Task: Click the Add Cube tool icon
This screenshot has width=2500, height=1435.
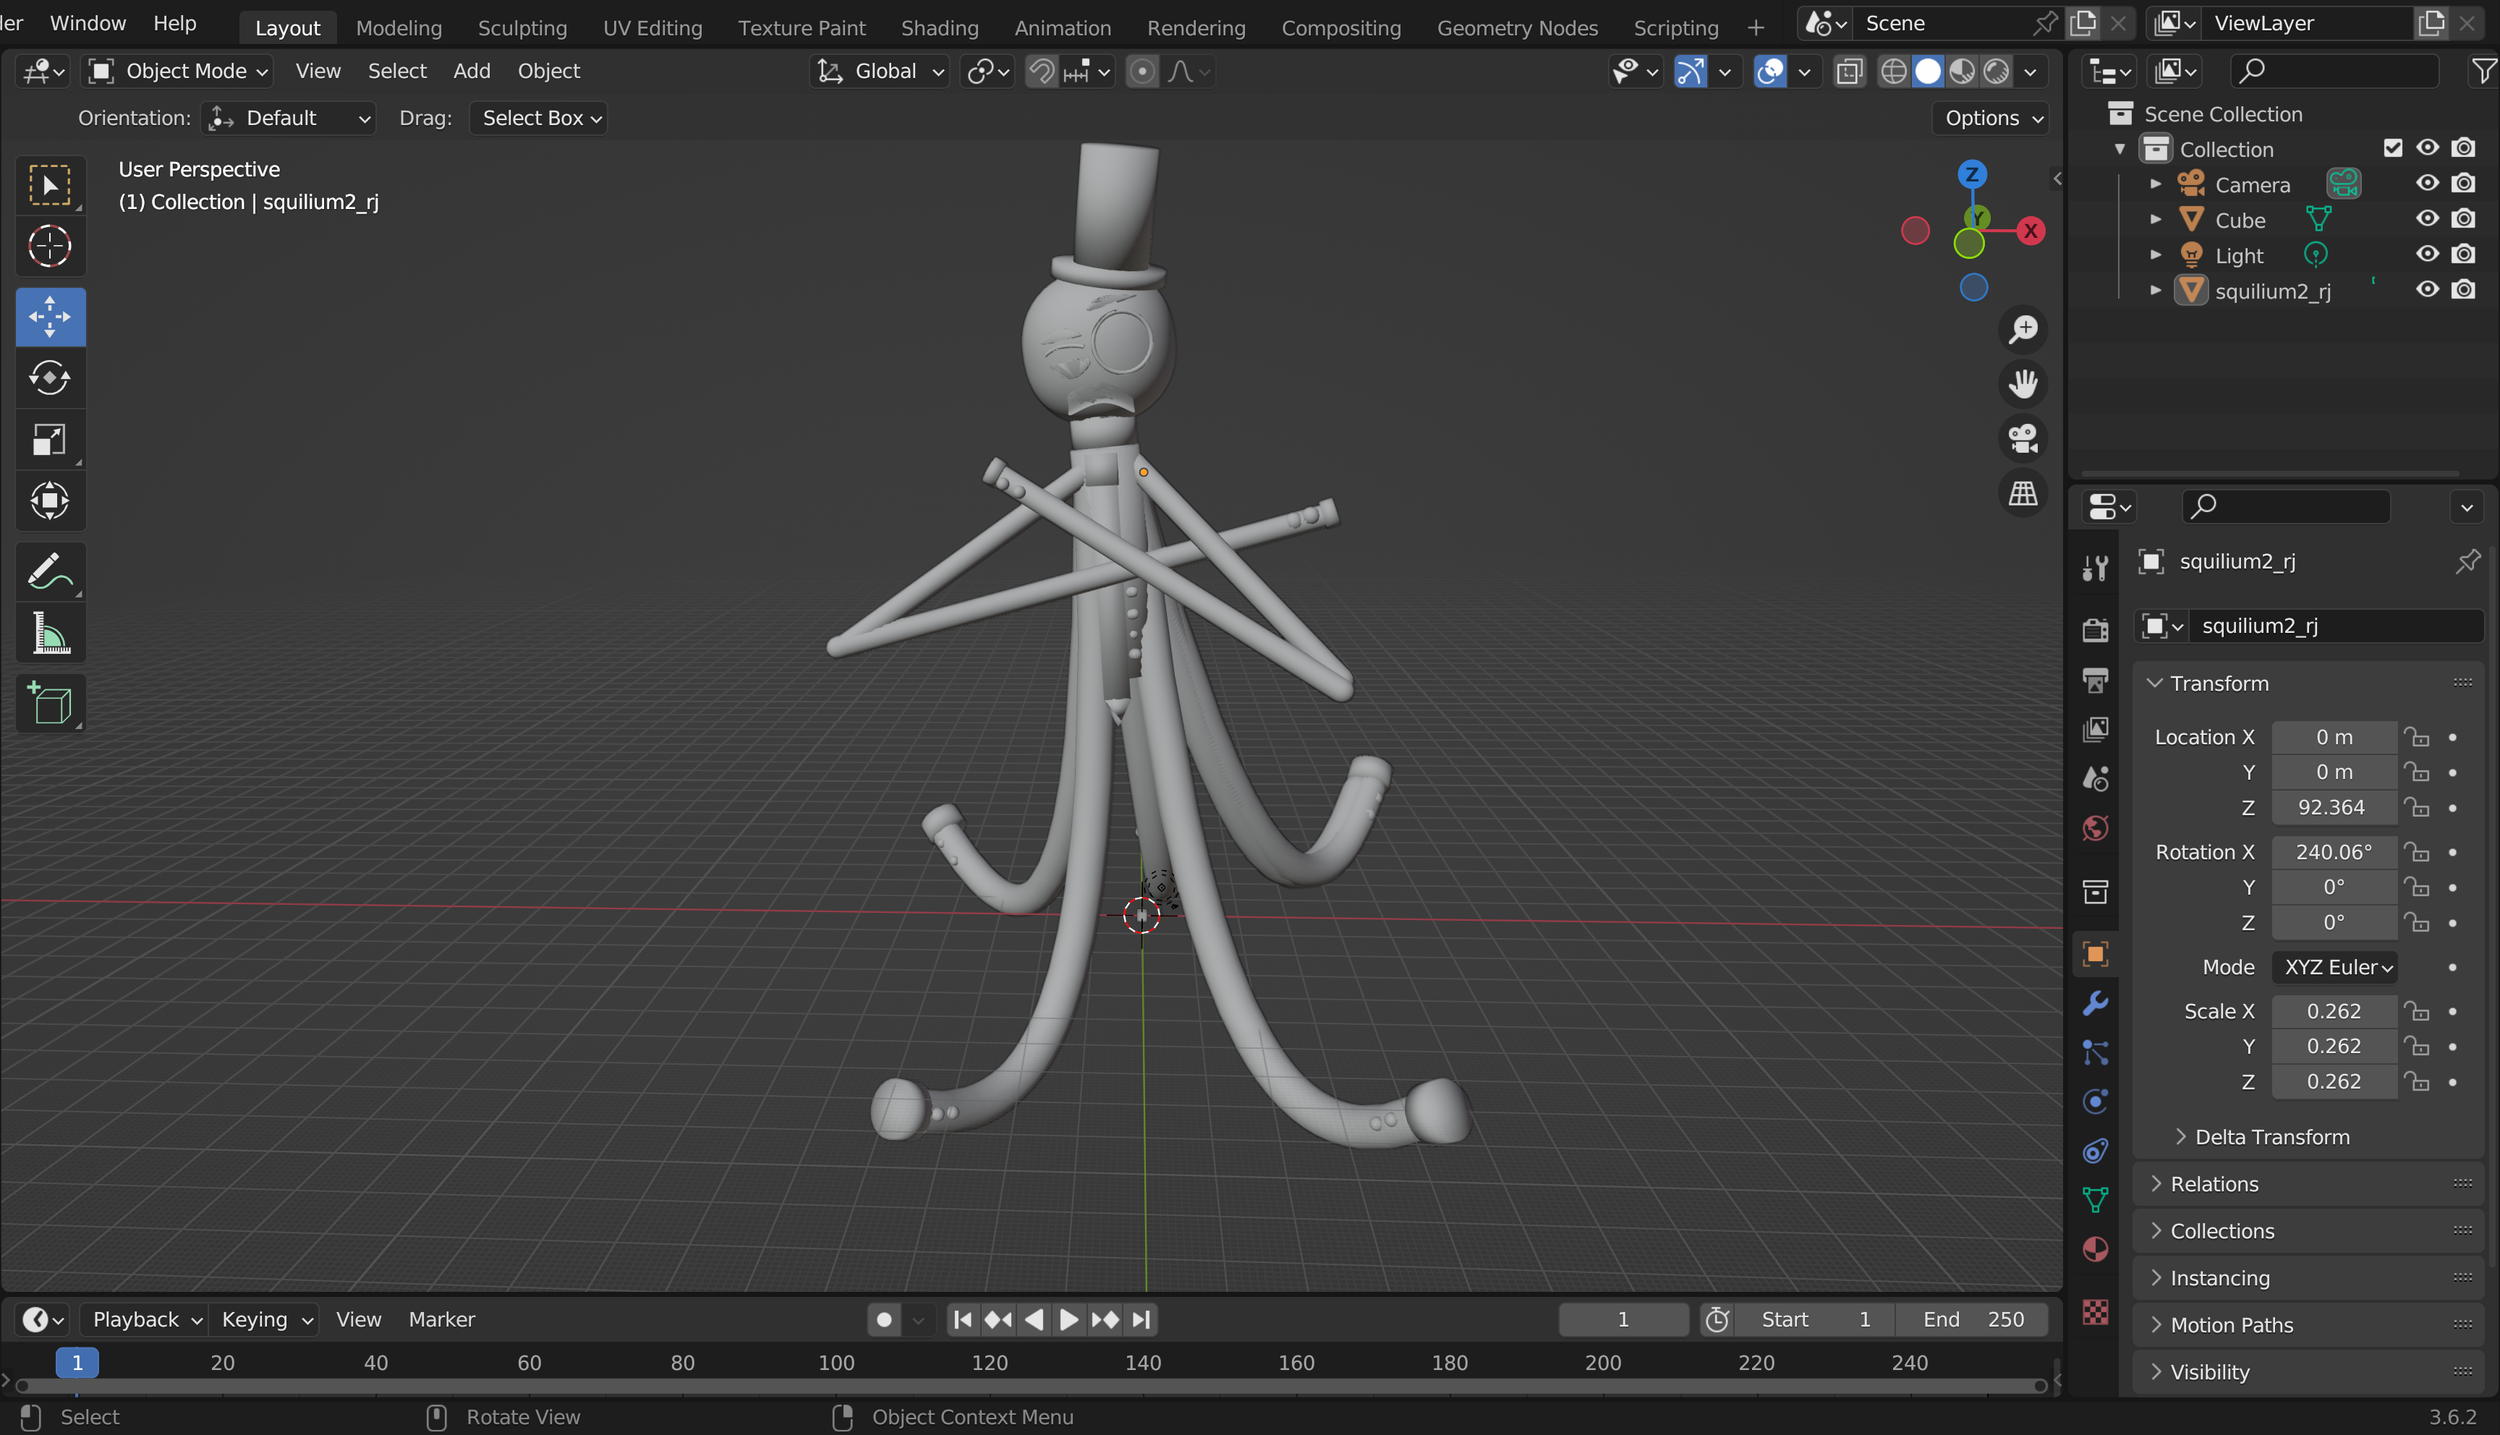Action: coord(50,703)
